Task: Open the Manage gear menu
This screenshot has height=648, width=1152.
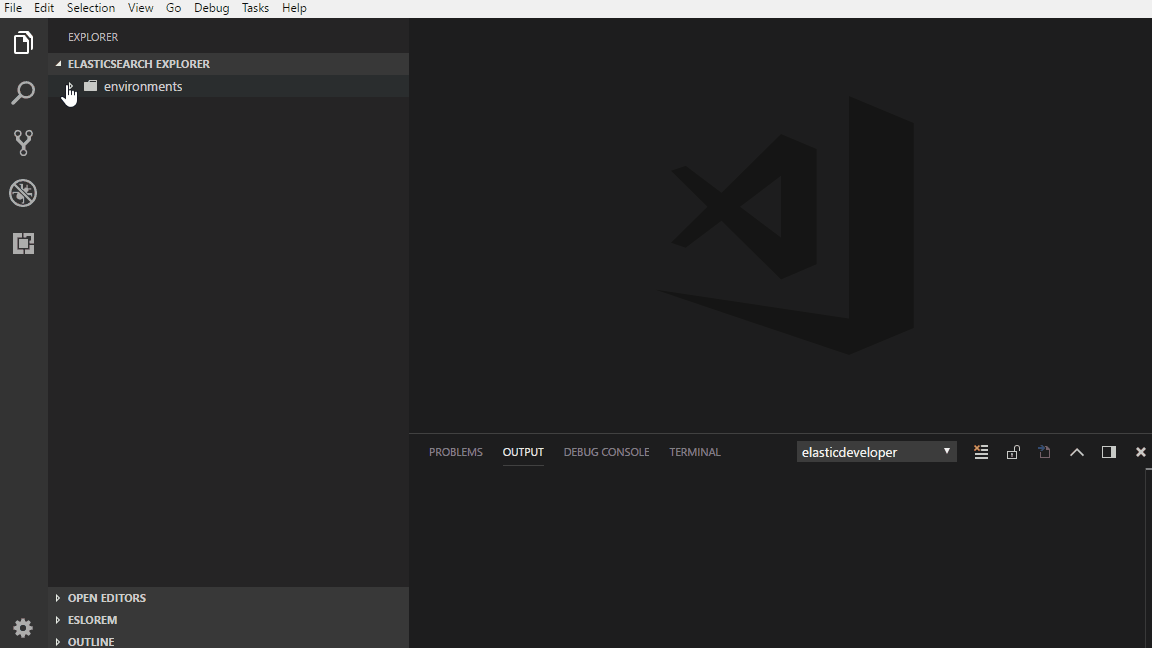Action: 24,628
